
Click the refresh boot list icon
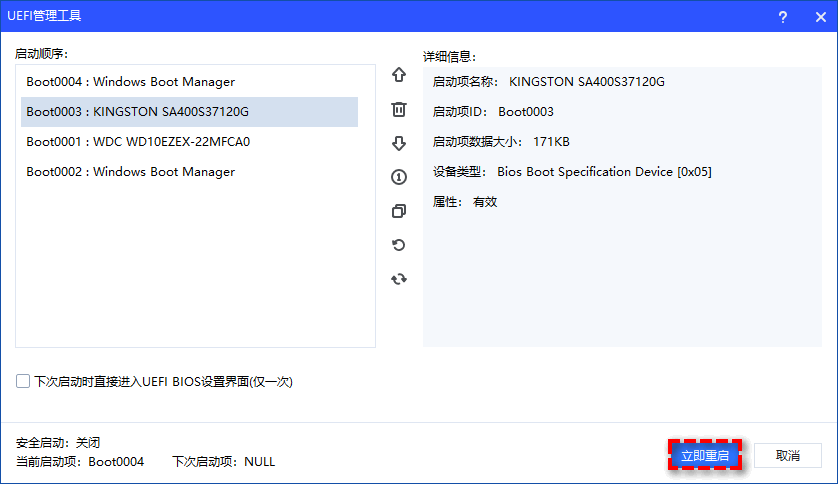point(399,279)
